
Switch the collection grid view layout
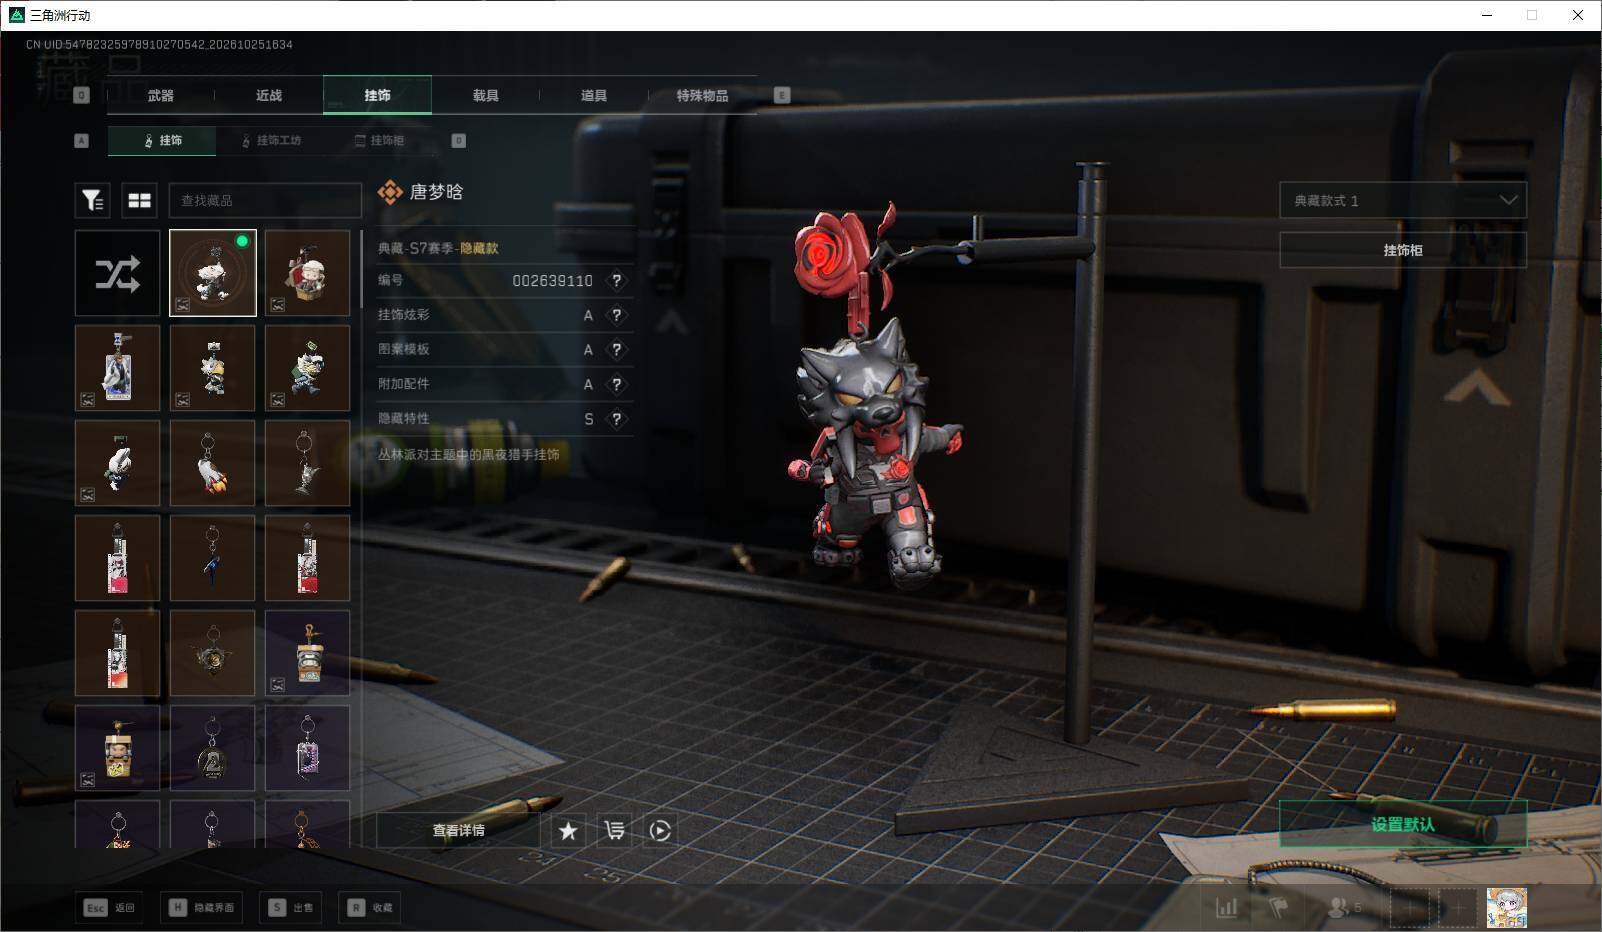click(140, 201)
